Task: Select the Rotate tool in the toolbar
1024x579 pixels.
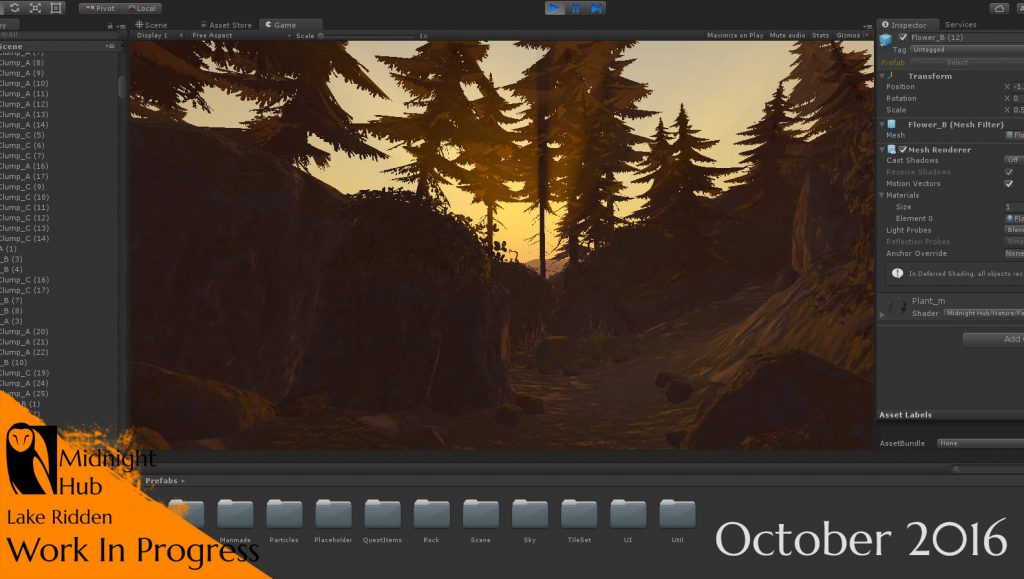Action: (14, 8)
